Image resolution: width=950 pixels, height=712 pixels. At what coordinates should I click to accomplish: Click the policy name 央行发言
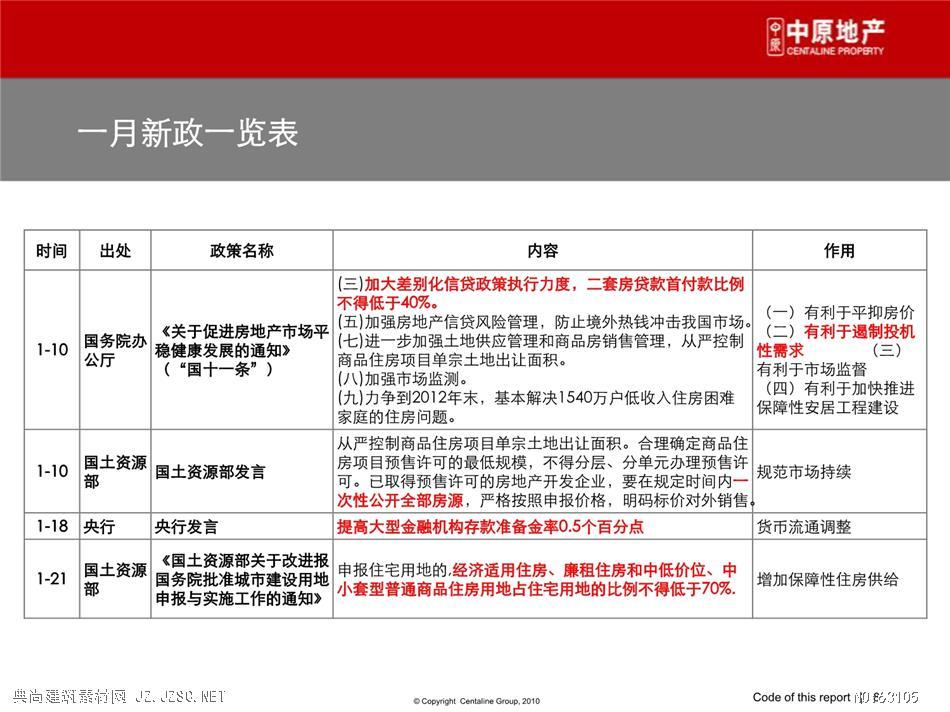tap(187, 527)
